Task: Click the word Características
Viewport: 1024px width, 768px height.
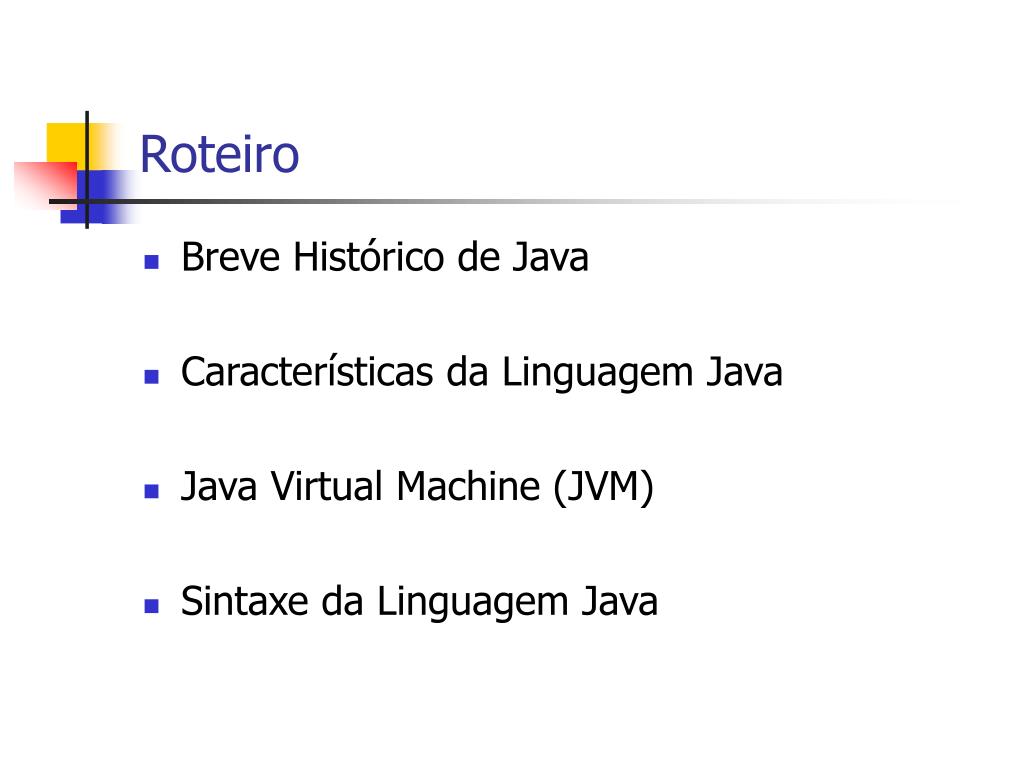Action: 307,372
